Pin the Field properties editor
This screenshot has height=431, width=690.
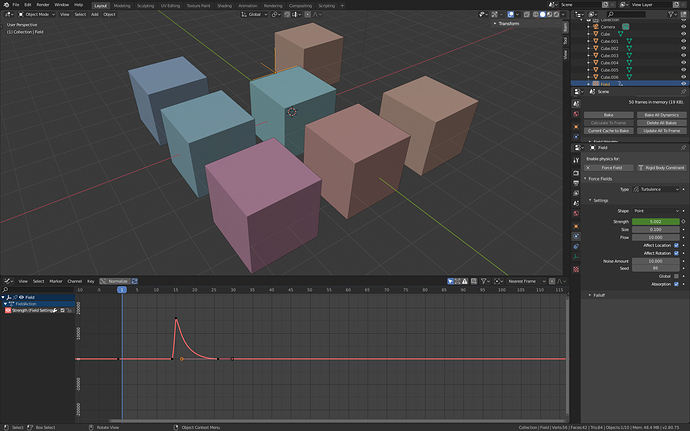[683, 147]
